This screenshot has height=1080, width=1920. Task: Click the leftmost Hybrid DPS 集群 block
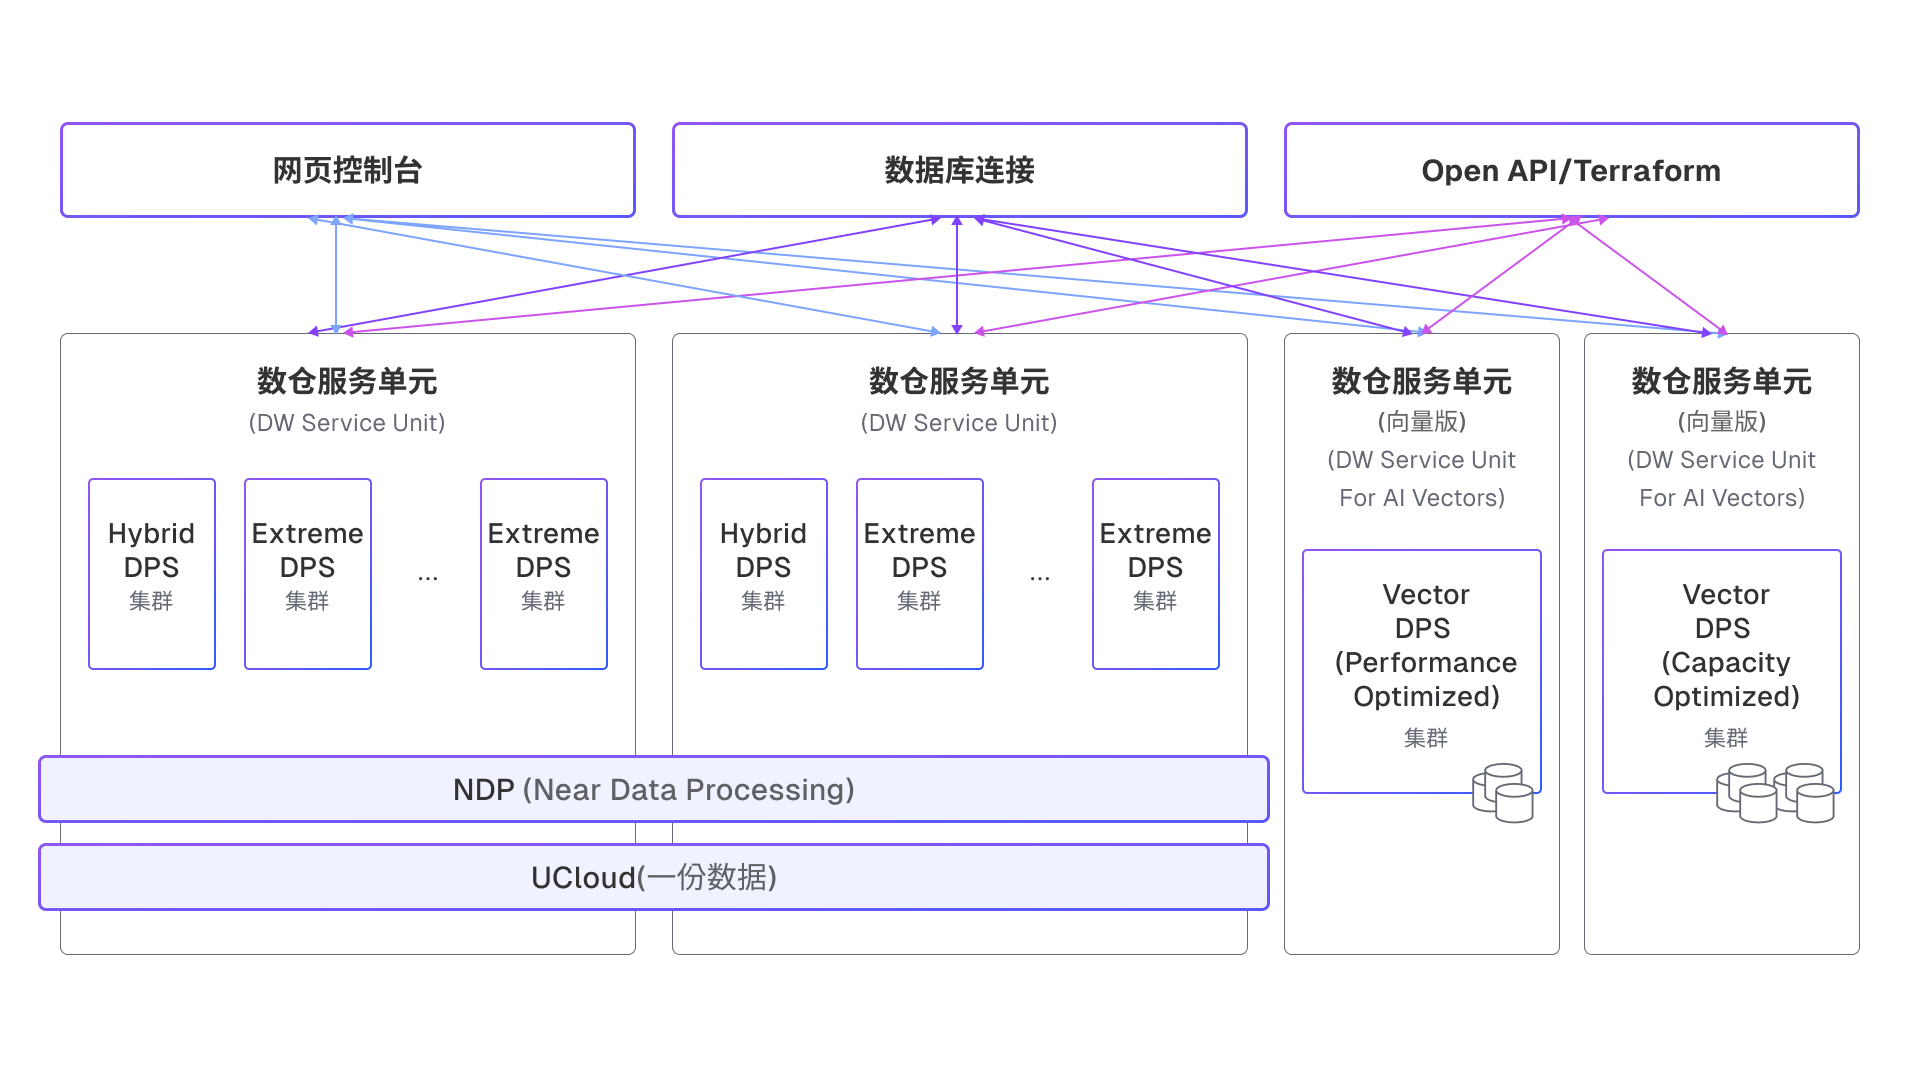click(151, 573)
